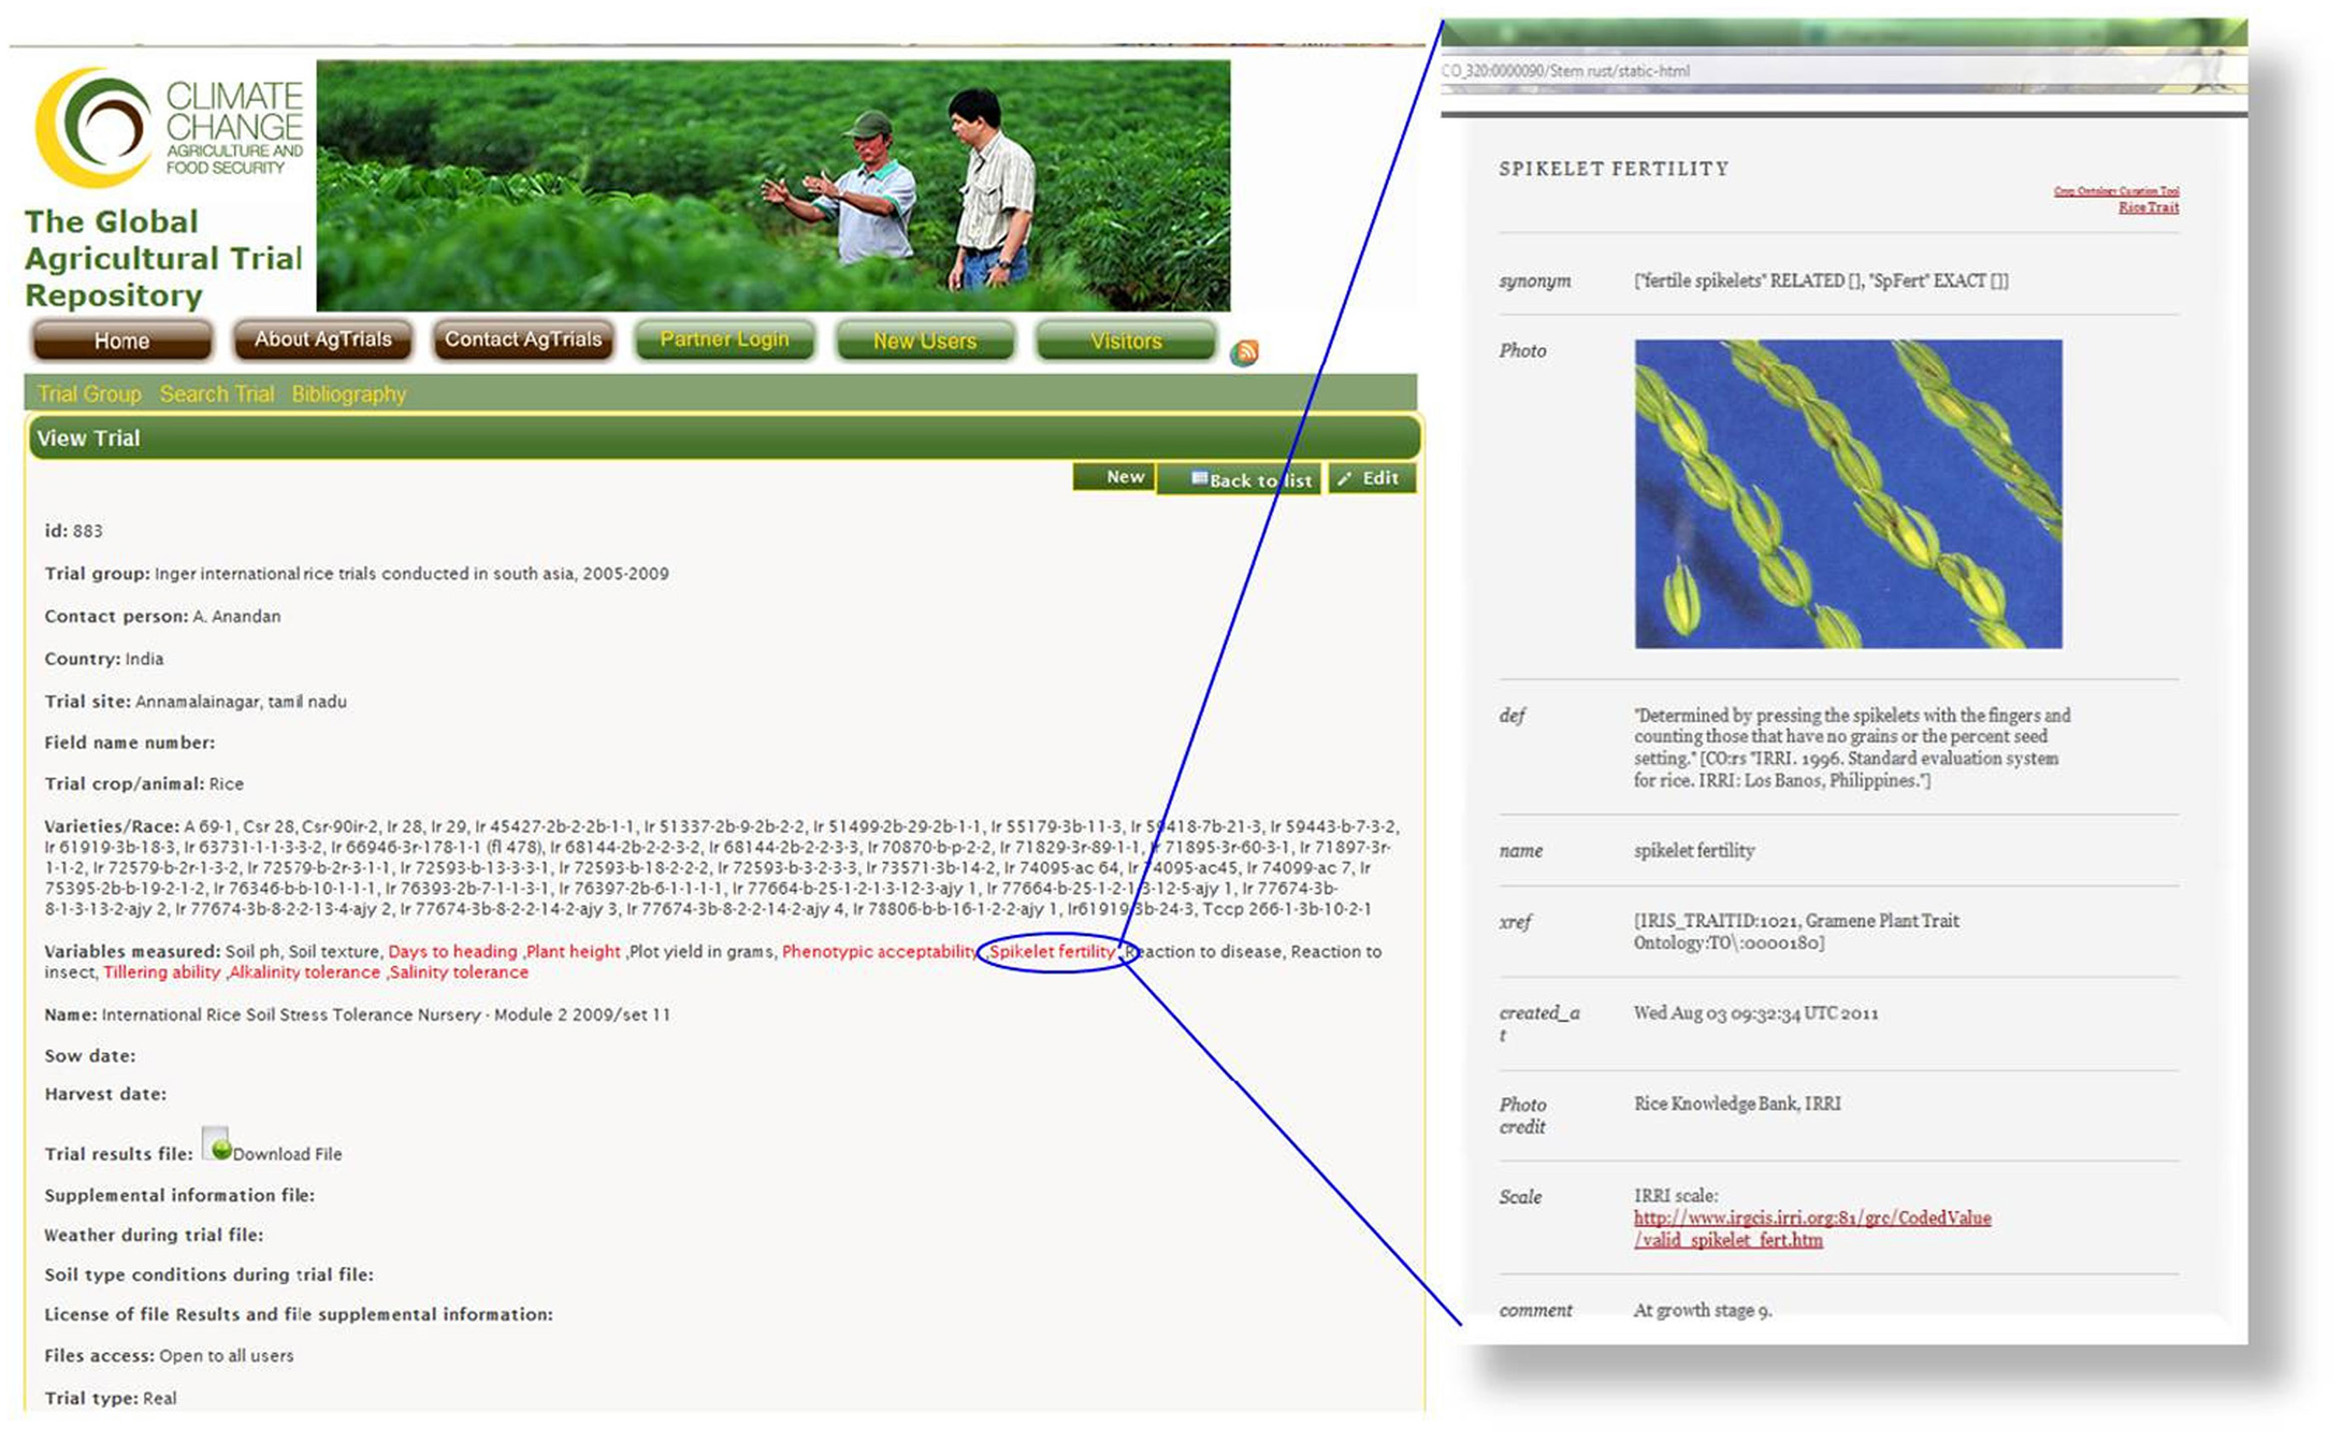This screenshot has height=1441, width=2343.
Task: Click the Climate Change CCAFS logo
Action: [x=168, y=127]
